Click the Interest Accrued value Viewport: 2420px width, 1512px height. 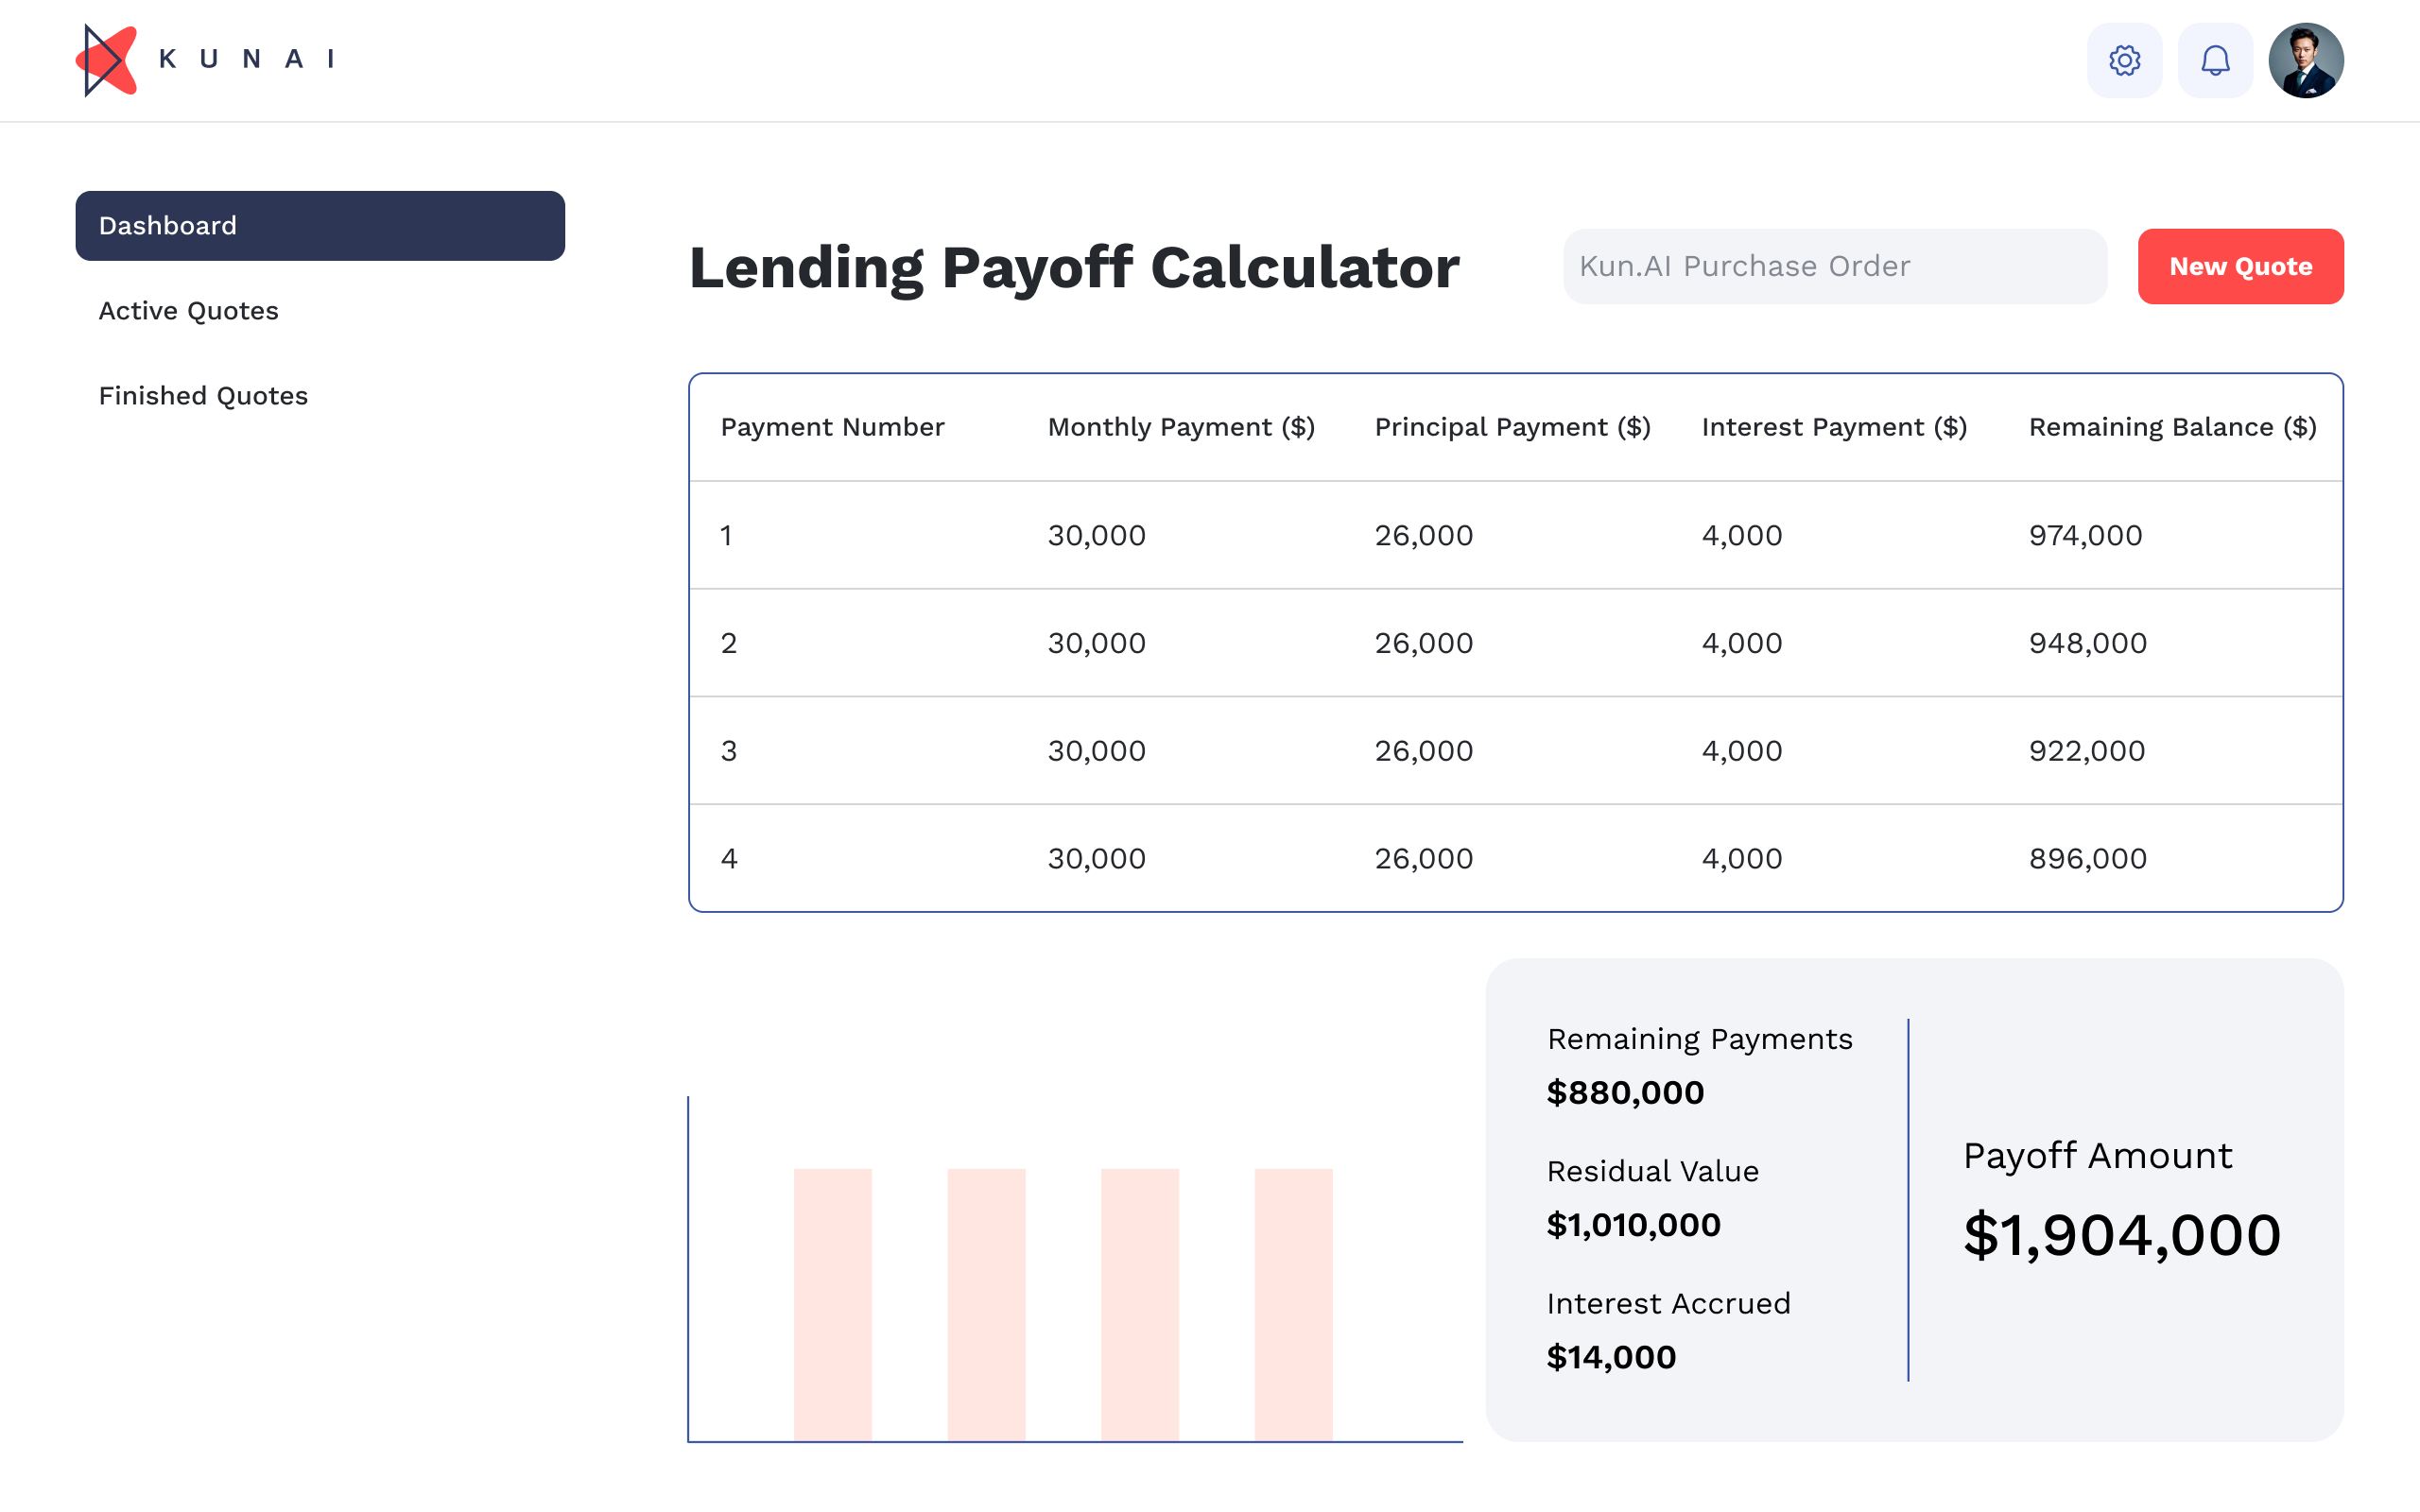[x=1611, y=1357]
